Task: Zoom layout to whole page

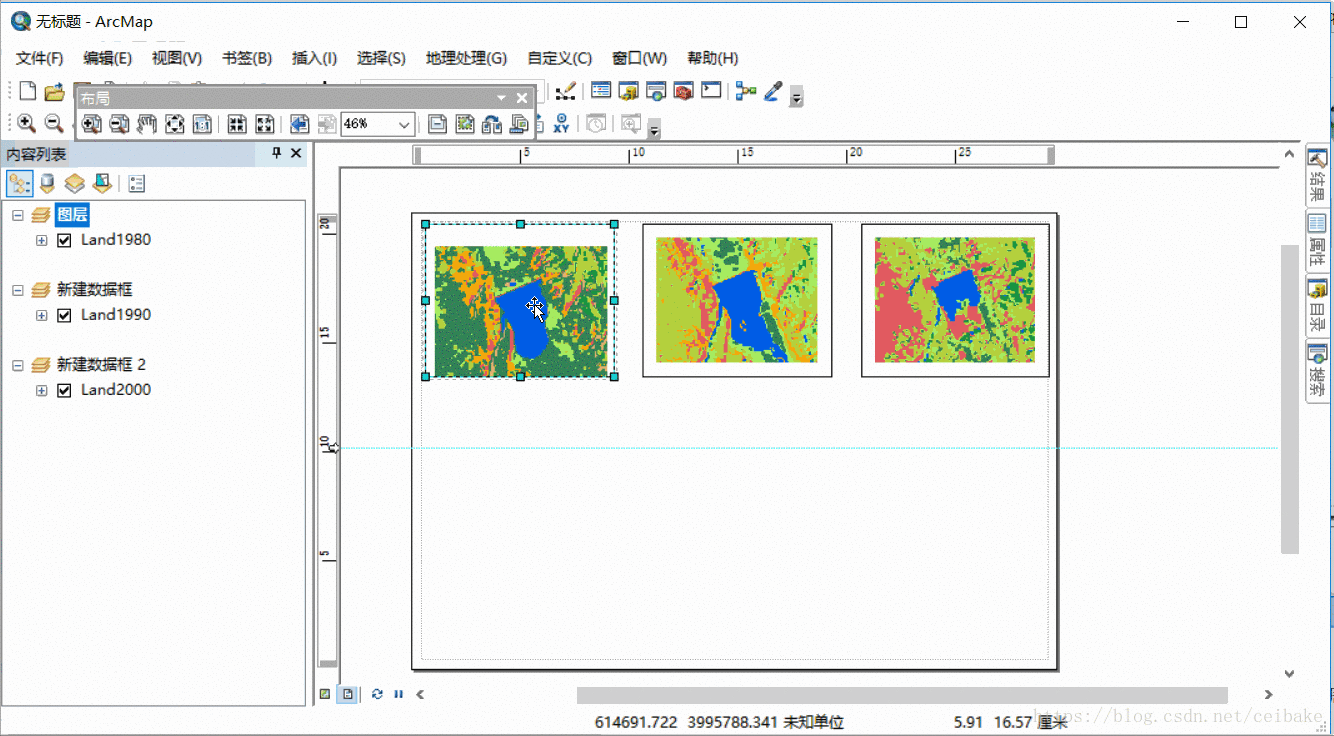Action: pyautogui.click(x=175, y=124)
